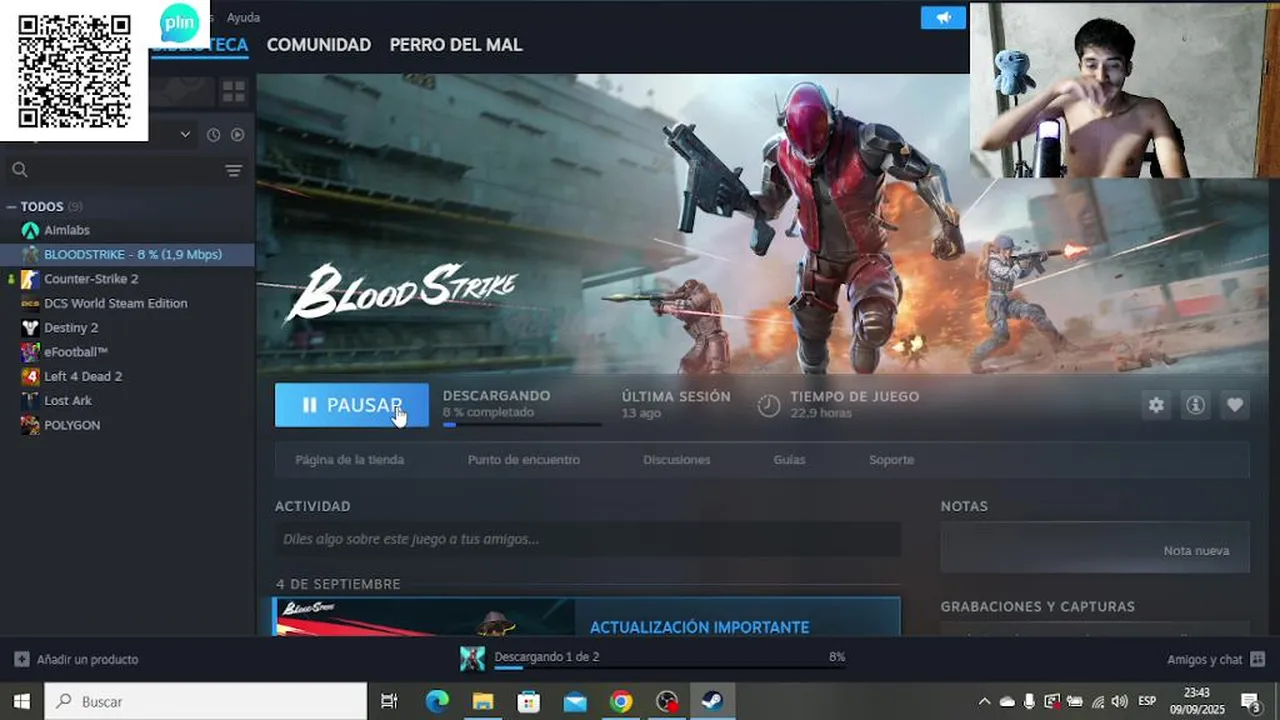
Task: Click Destiny 2 game icon
Action: [x=30, y=327]
